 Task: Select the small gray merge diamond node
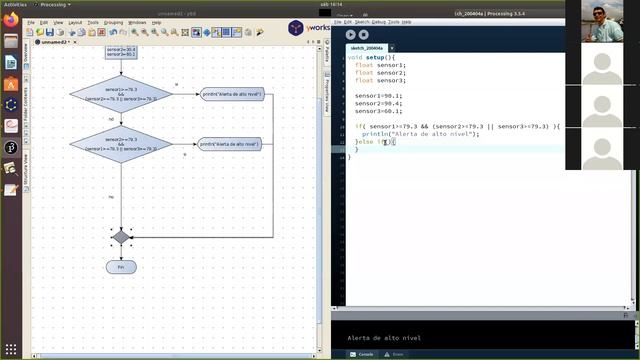[121, 237]
